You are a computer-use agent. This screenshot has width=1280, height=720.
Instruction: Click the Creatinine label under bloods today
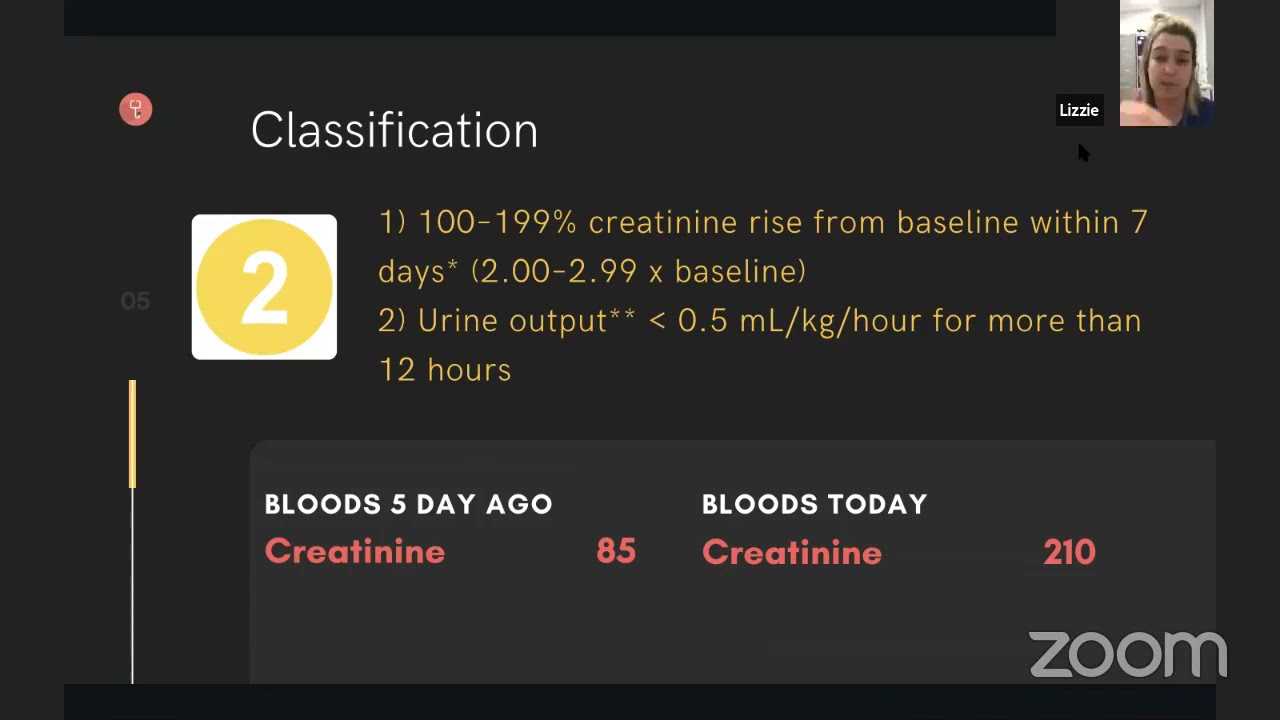pyautogui.click(x=792, y=552)
